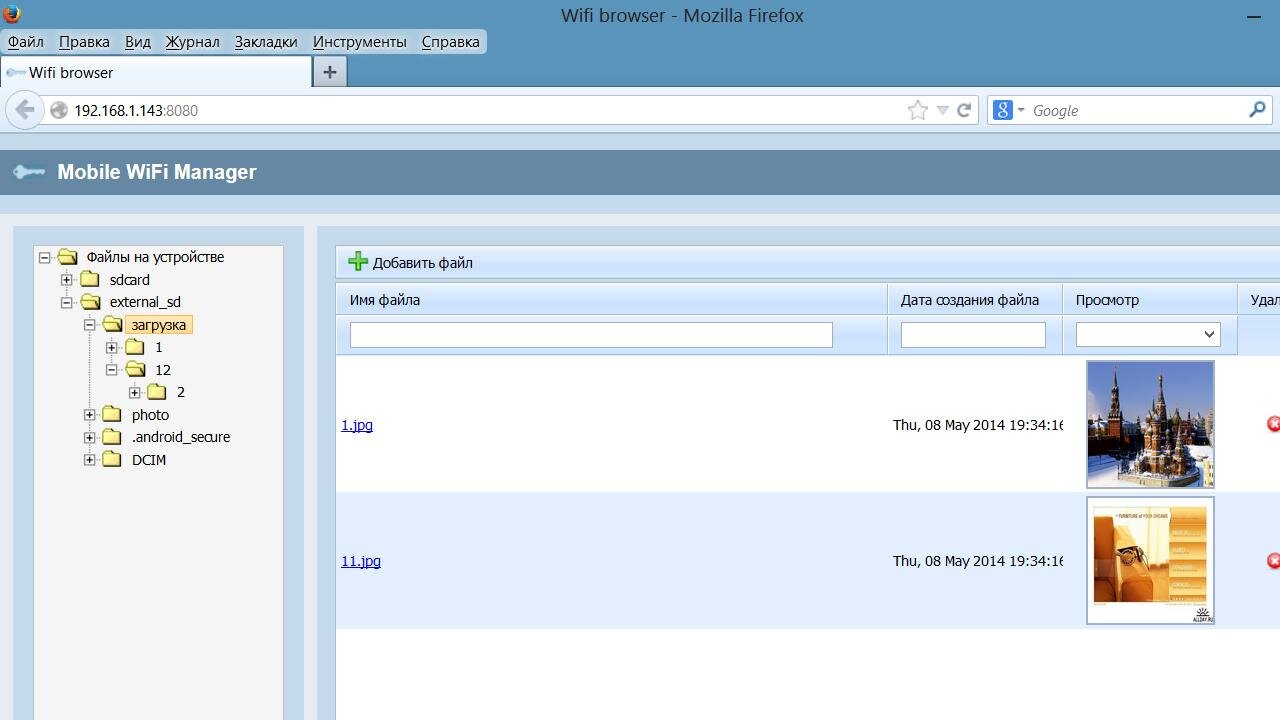This screenshot has height=720, width=1280.
Task: Click the red delete icon for 11.jpg
Action: (1273, 561)
